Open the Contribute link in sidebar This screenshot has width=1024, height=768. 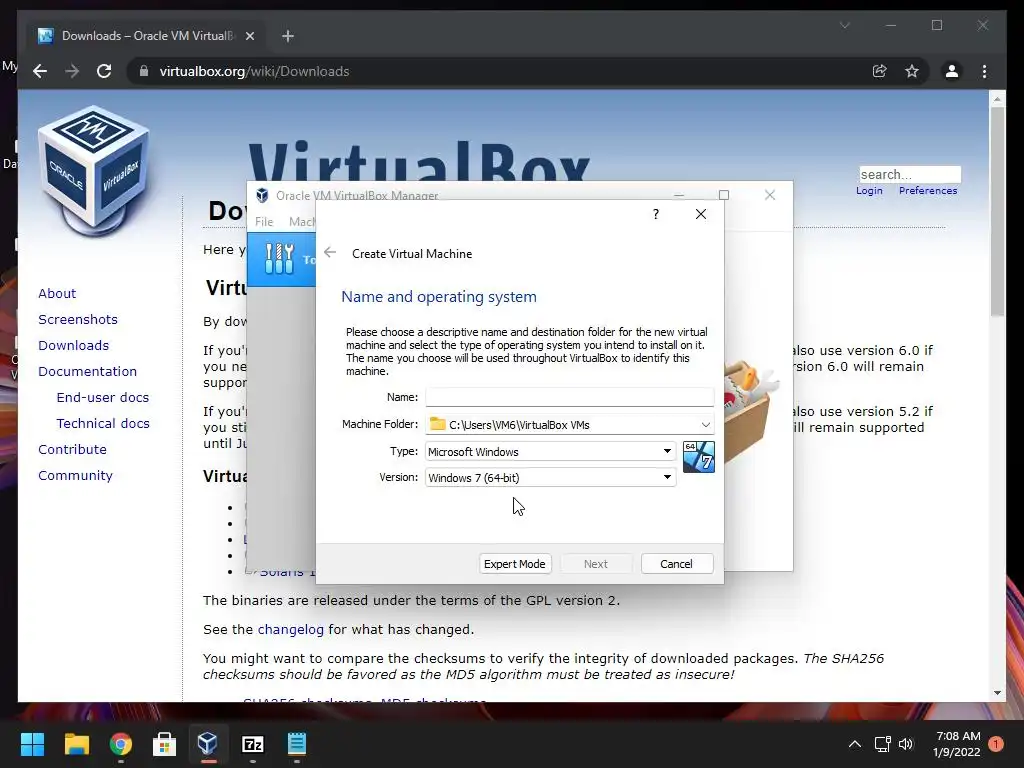(72, 450)
